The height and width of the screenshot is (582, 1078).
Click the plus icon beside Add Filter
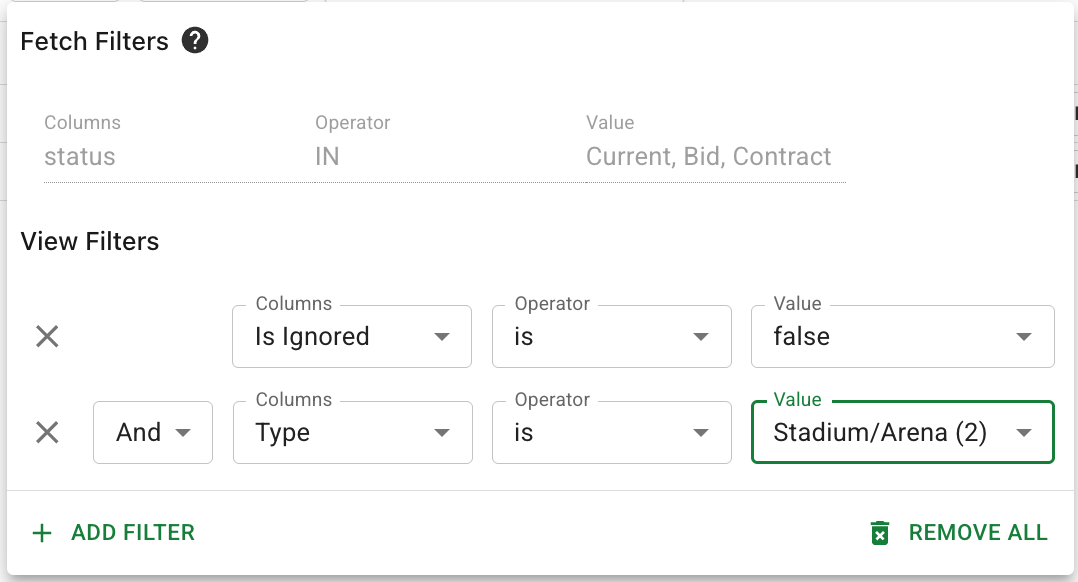(x=42, y=533)
